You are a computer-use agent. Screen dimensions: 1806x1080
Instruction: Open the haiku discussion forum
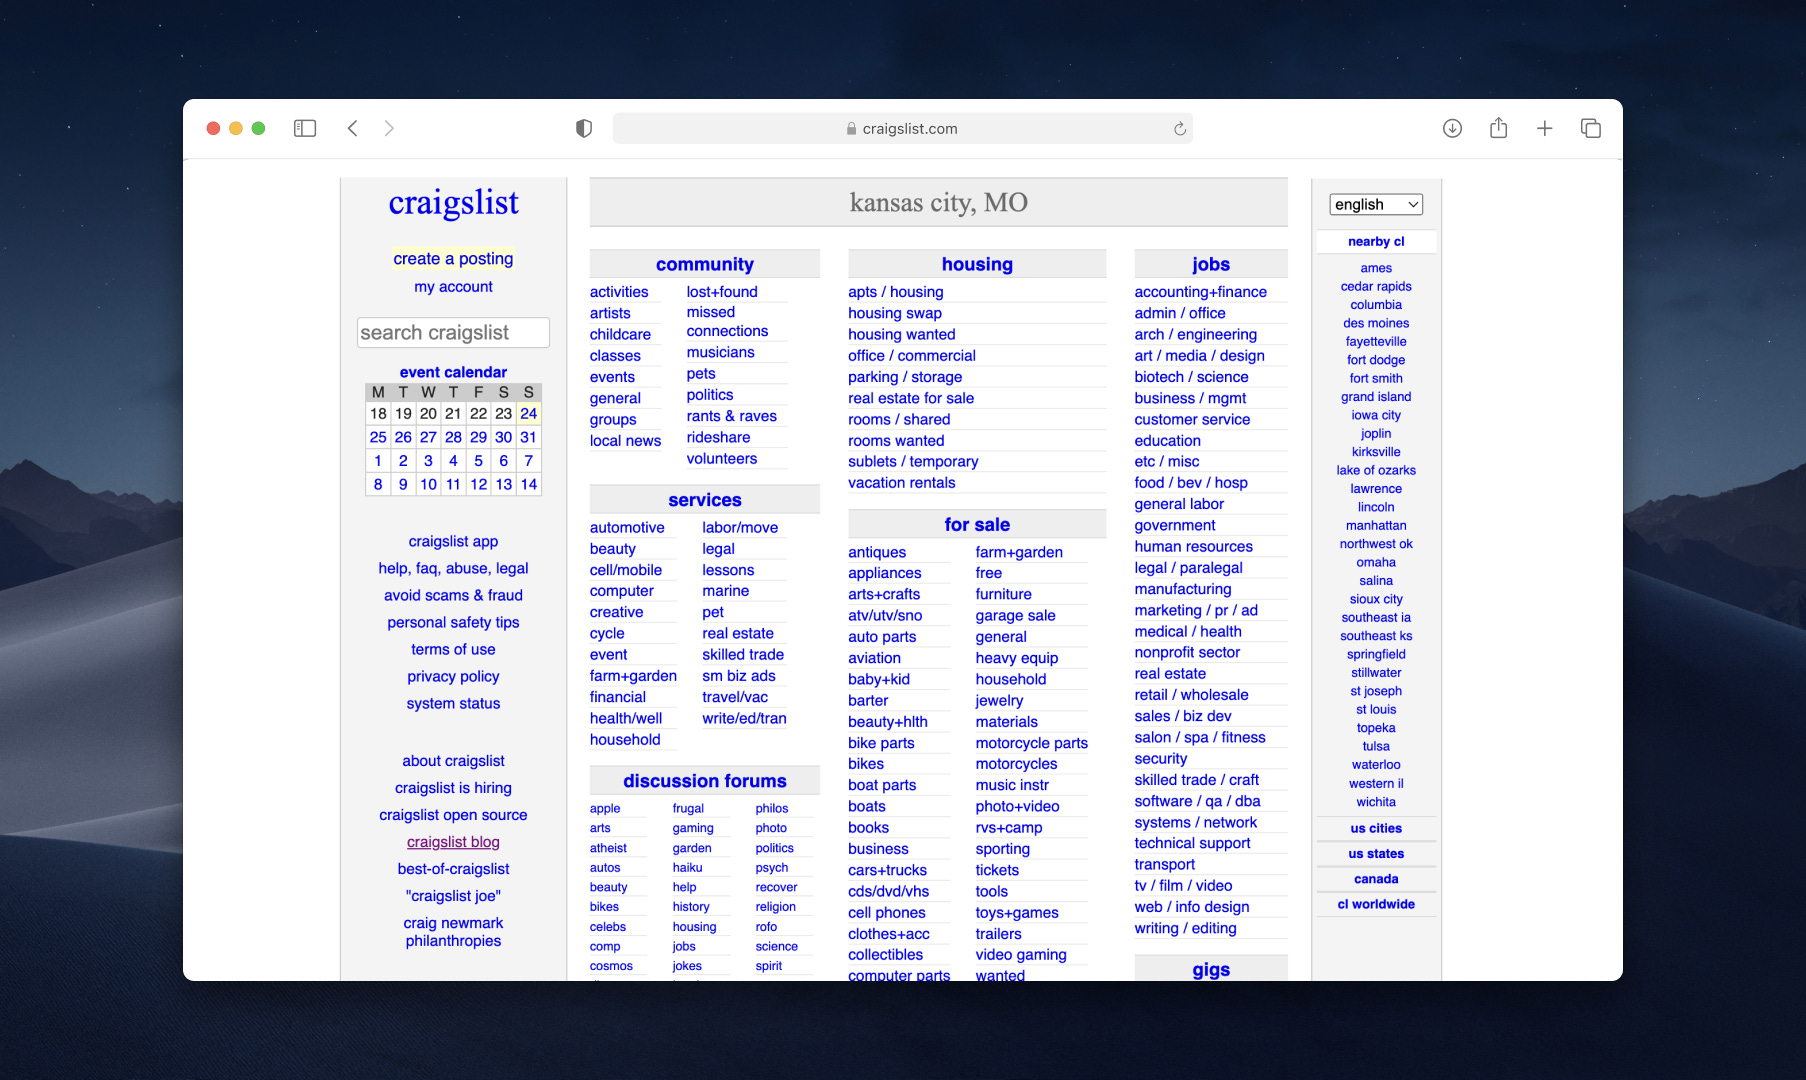point(687,867)
